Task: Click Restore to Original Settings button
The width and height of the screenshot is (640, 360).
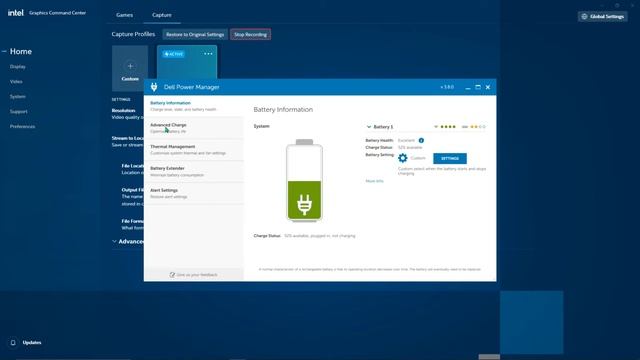Action: pyautogui.click(x=195, y=35)
